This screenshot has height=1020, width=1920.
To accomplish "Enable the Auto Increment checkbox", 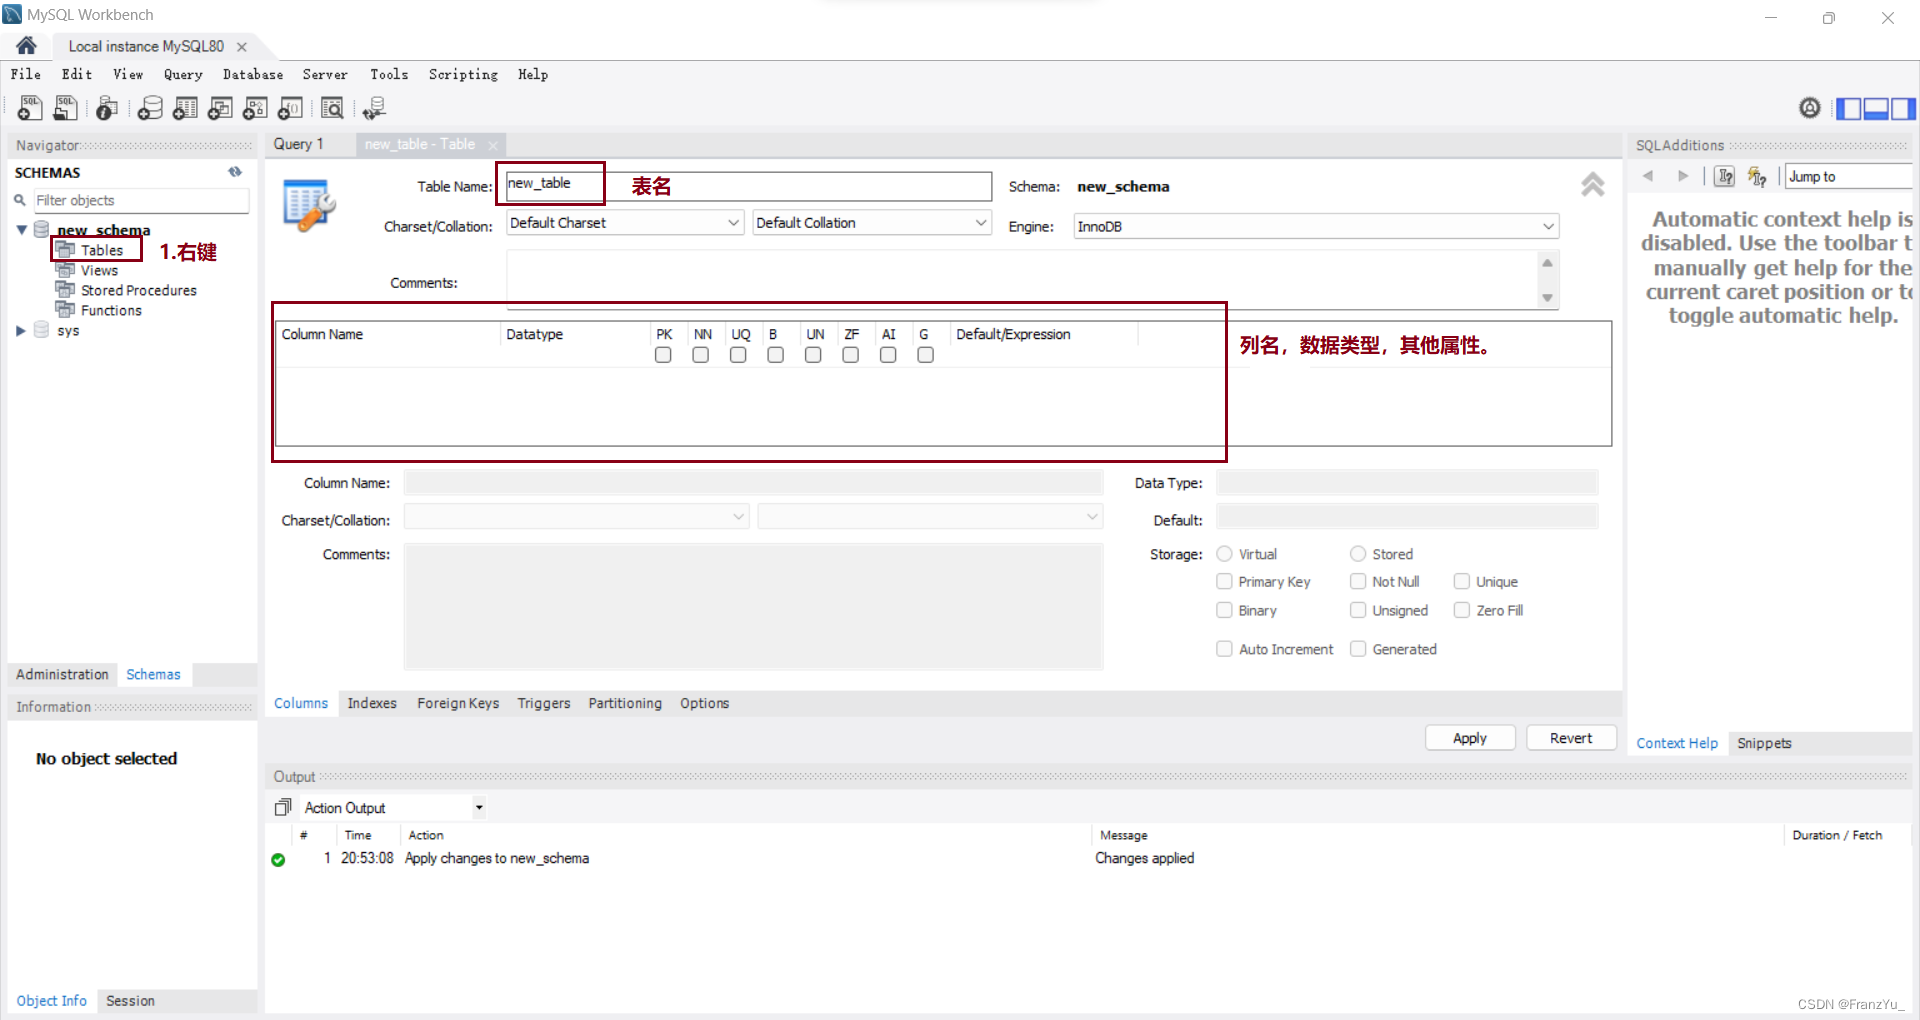I will pyautogui.click(x=1224, y=649).
